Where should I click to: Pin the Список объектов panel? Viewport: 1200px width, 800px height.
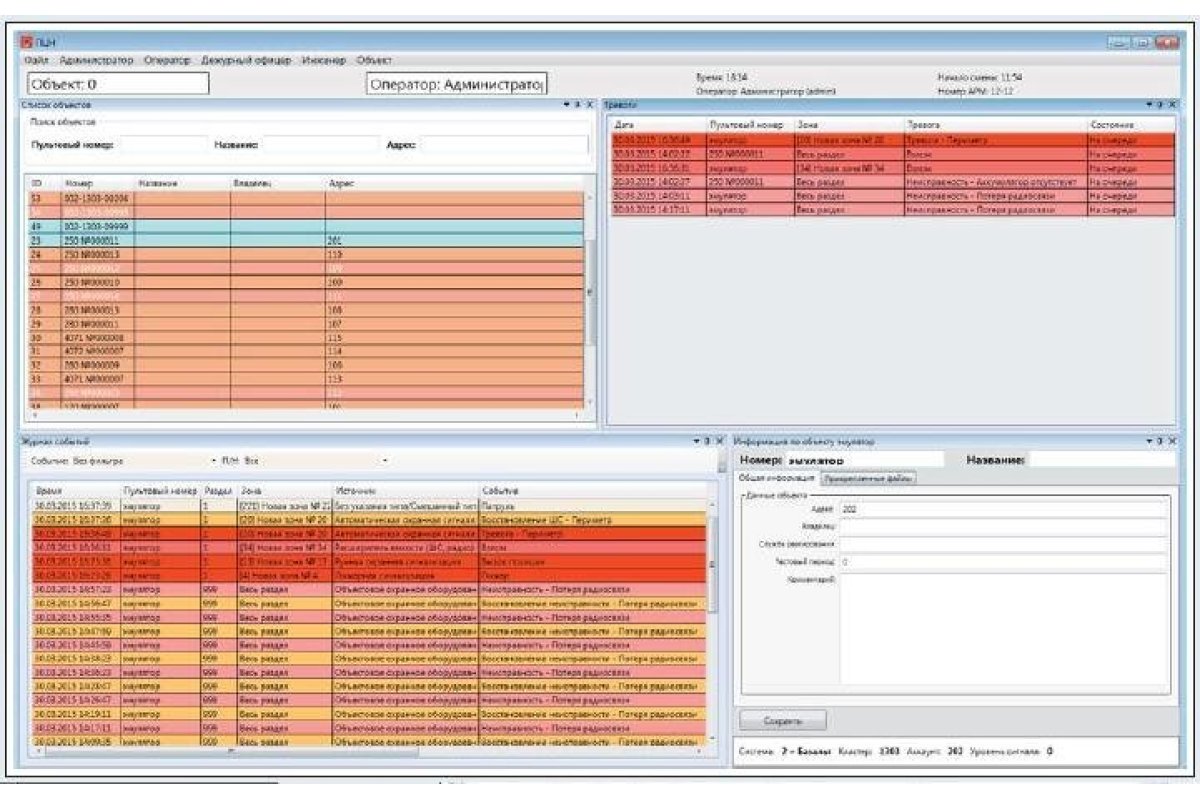tap(577, 104)
